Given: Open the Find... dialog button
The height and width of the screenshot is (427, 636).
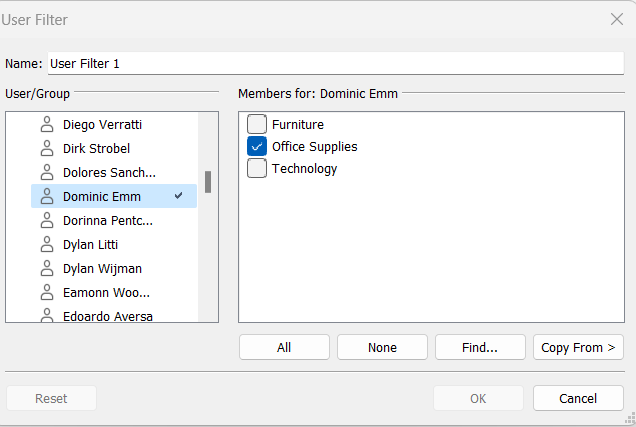Looking at the screenshot, I should coord(480,348).
